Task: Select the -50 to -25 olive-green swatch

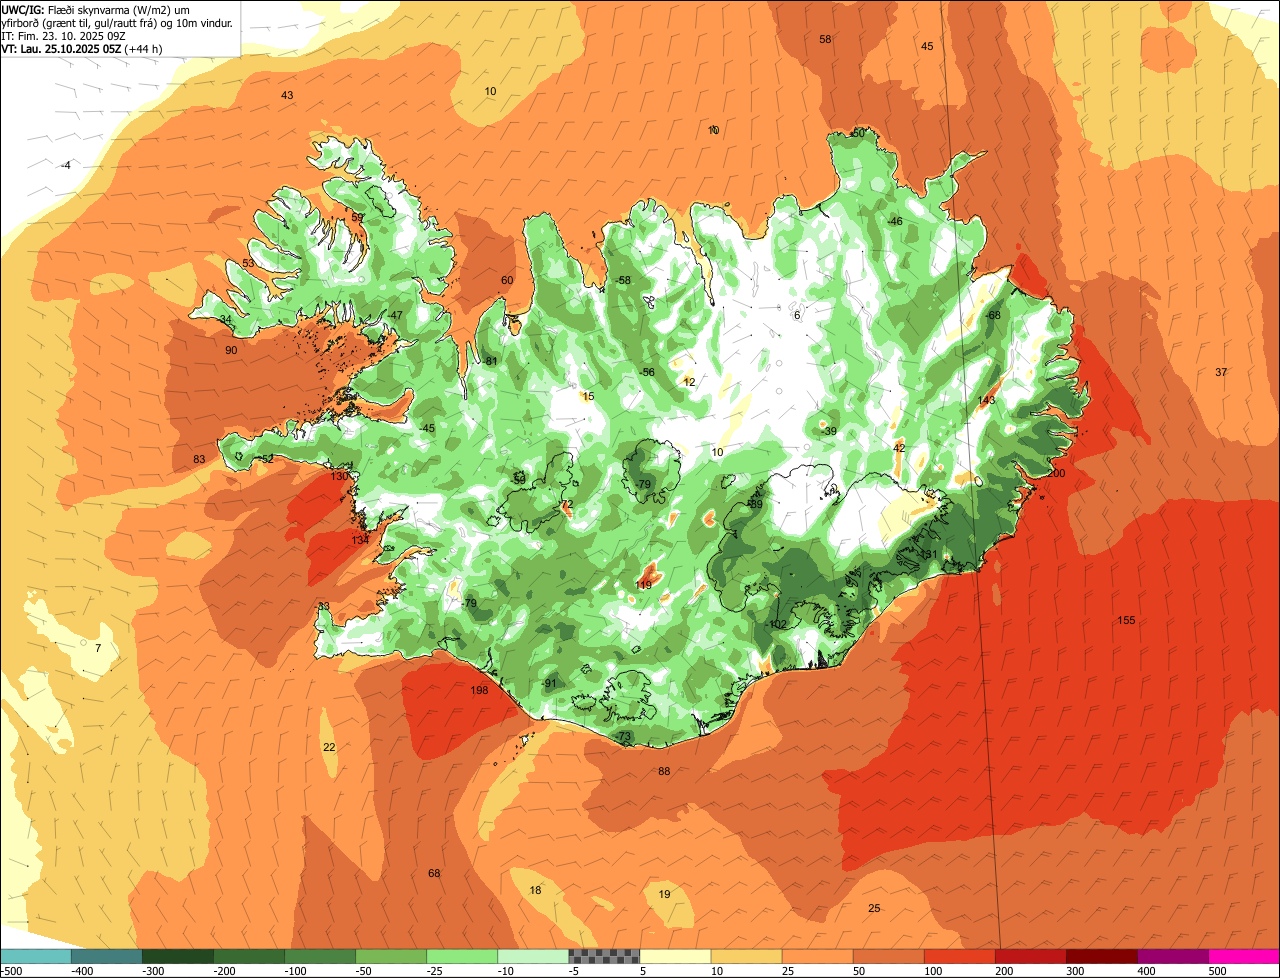Action: point(391,956)
